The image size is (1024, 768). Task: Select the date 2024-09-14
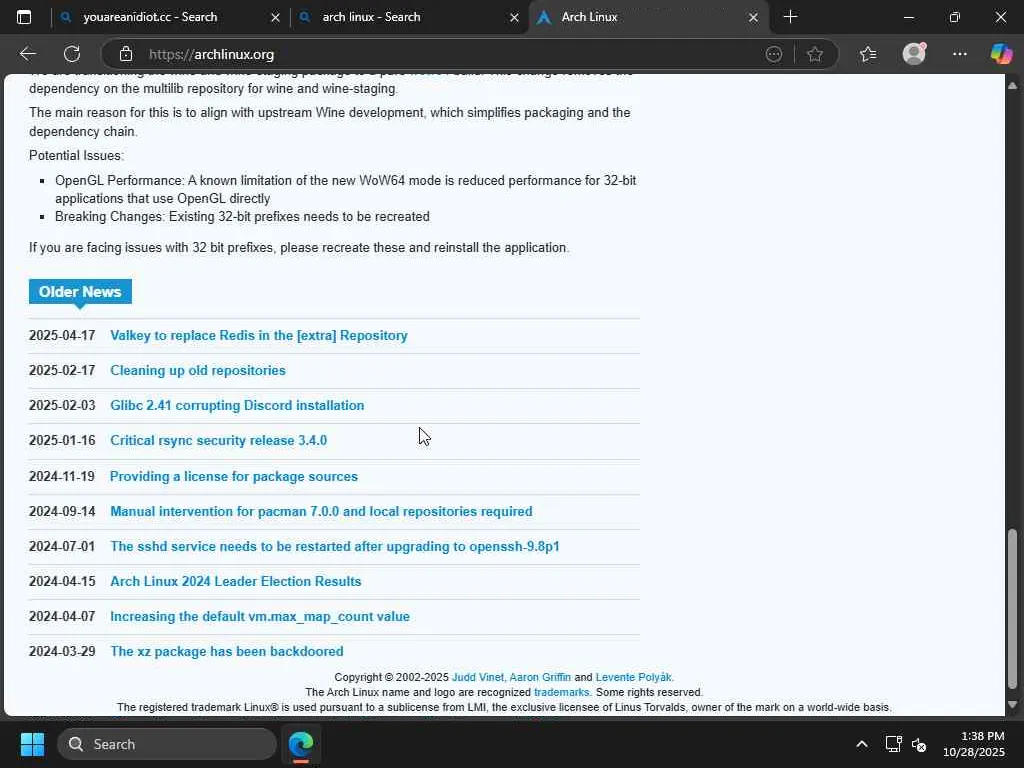click(62, 511)
